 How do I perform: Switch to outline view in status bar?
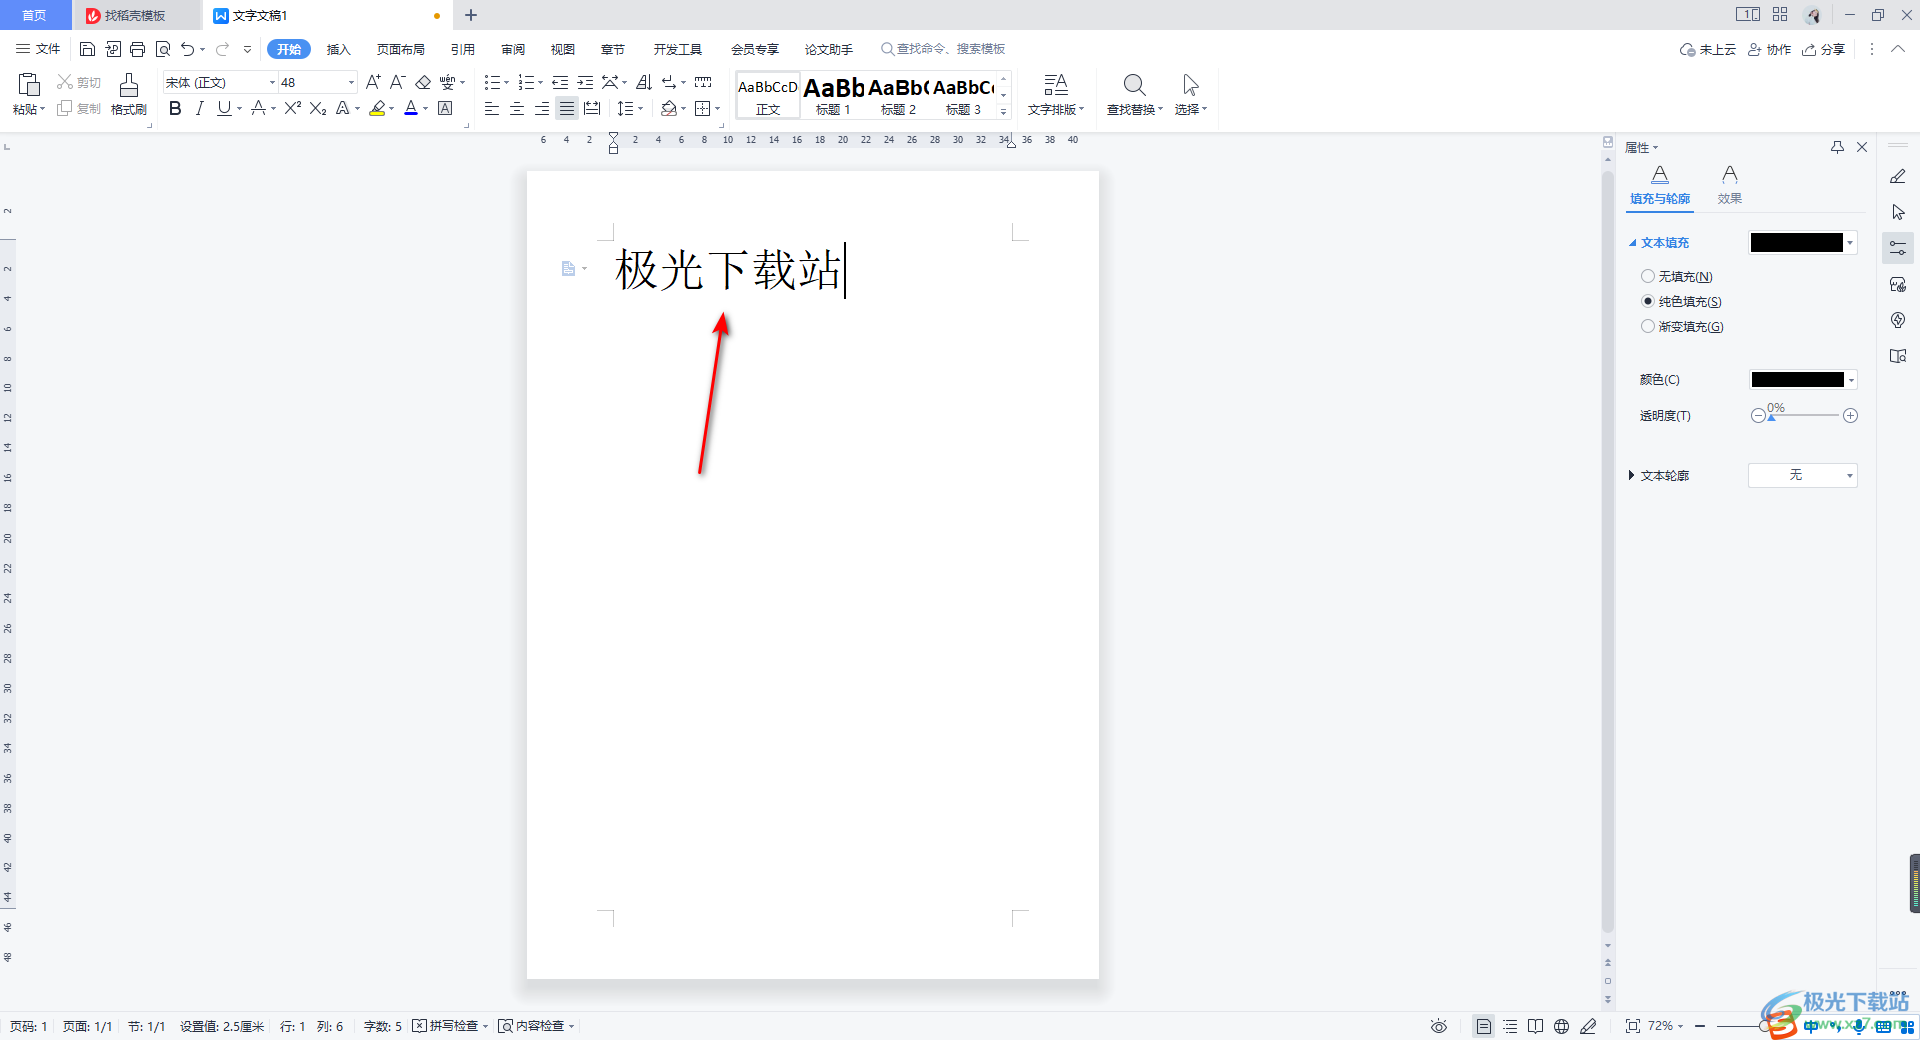tap(1510, 1026)
